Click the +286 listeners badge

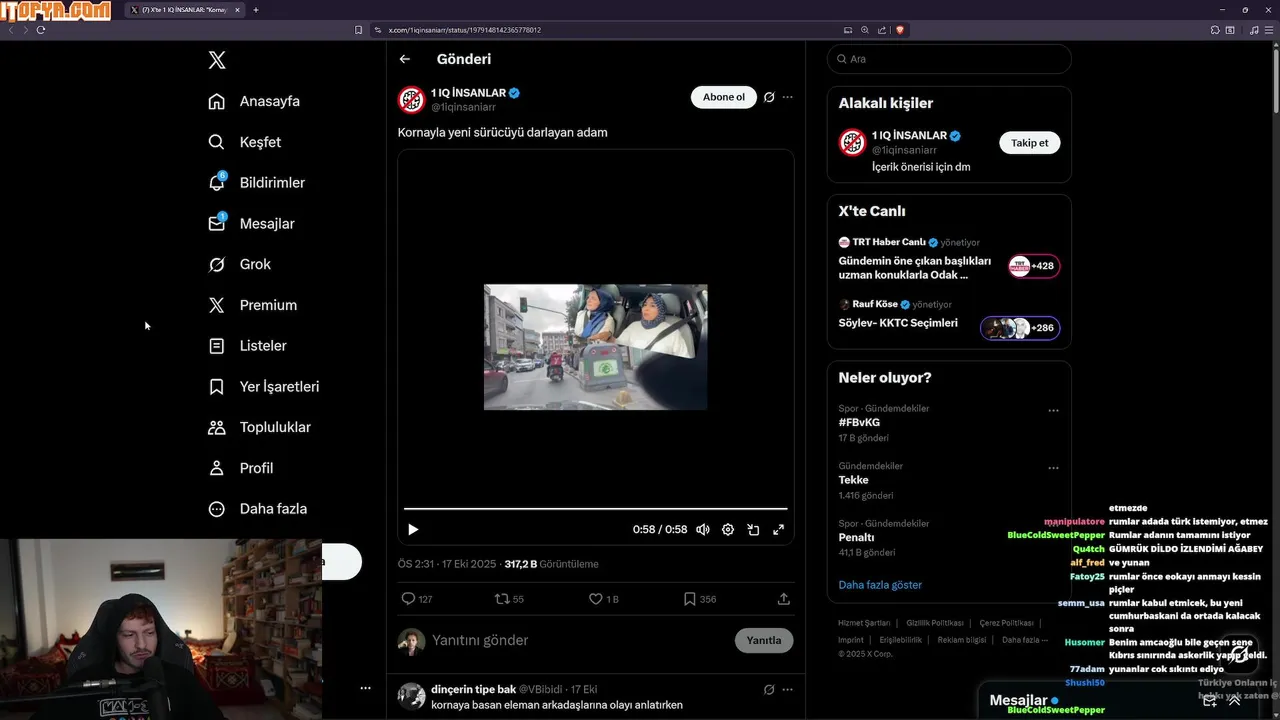point(1020,328)
